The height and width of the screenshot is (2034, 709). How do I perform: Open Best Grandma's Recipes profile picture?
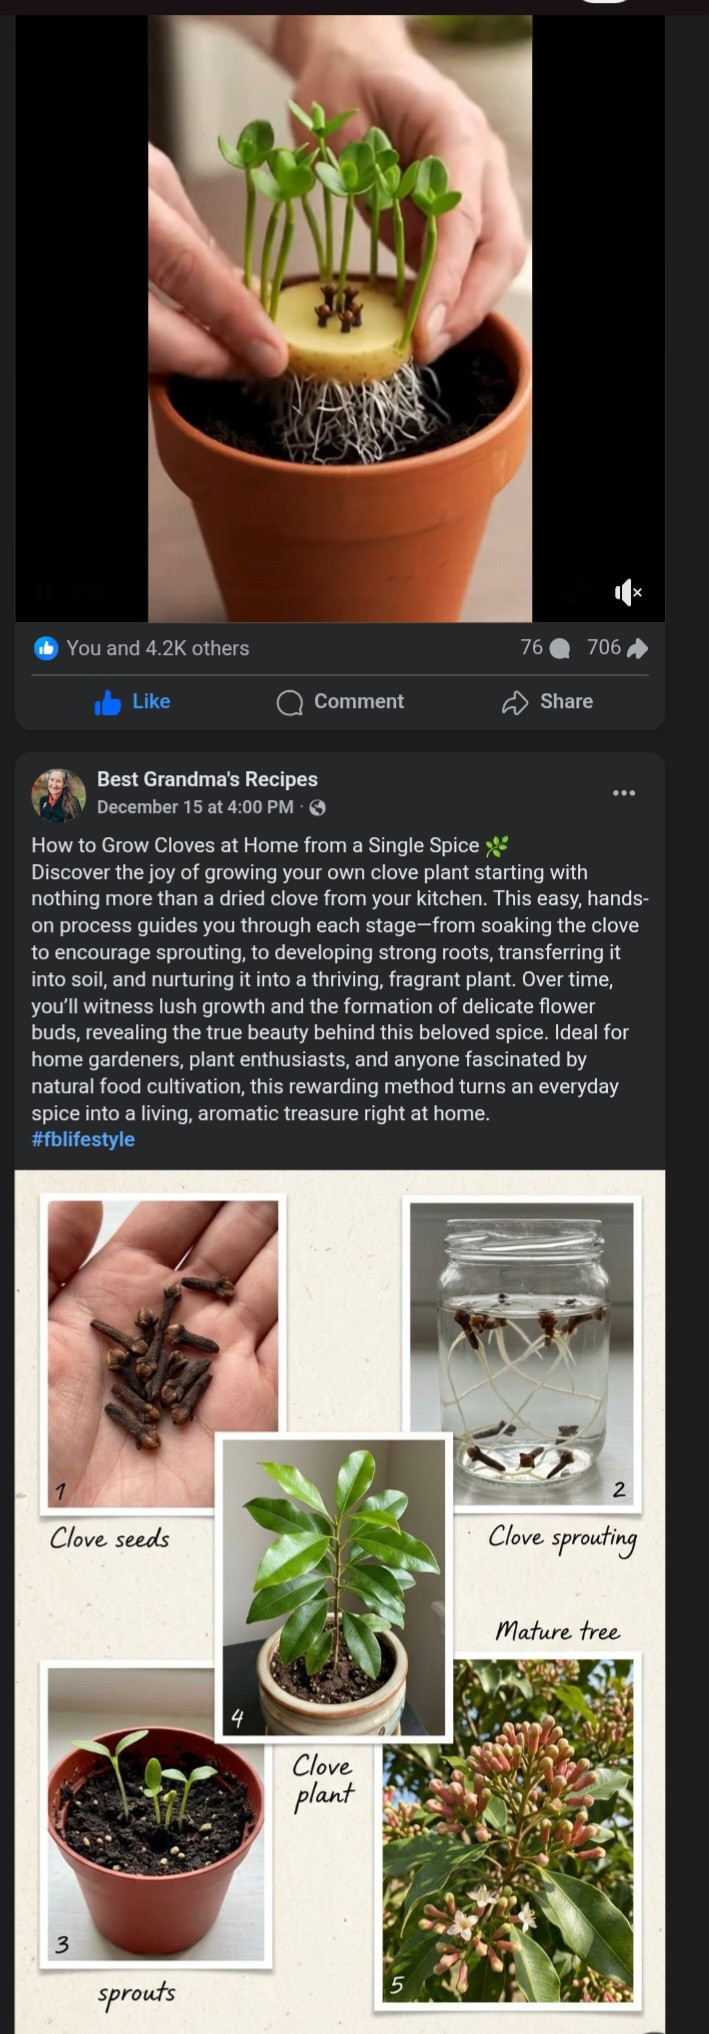58,794
